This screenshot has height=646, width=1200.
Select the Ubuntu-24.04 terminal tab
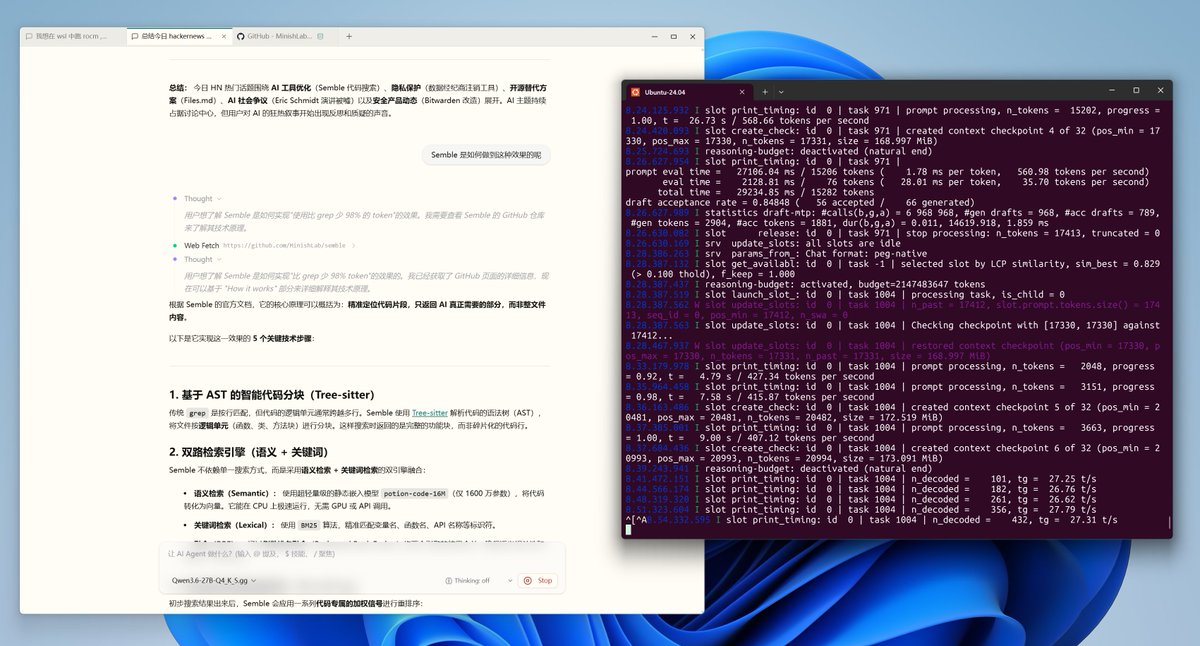(x=690, y=90)
